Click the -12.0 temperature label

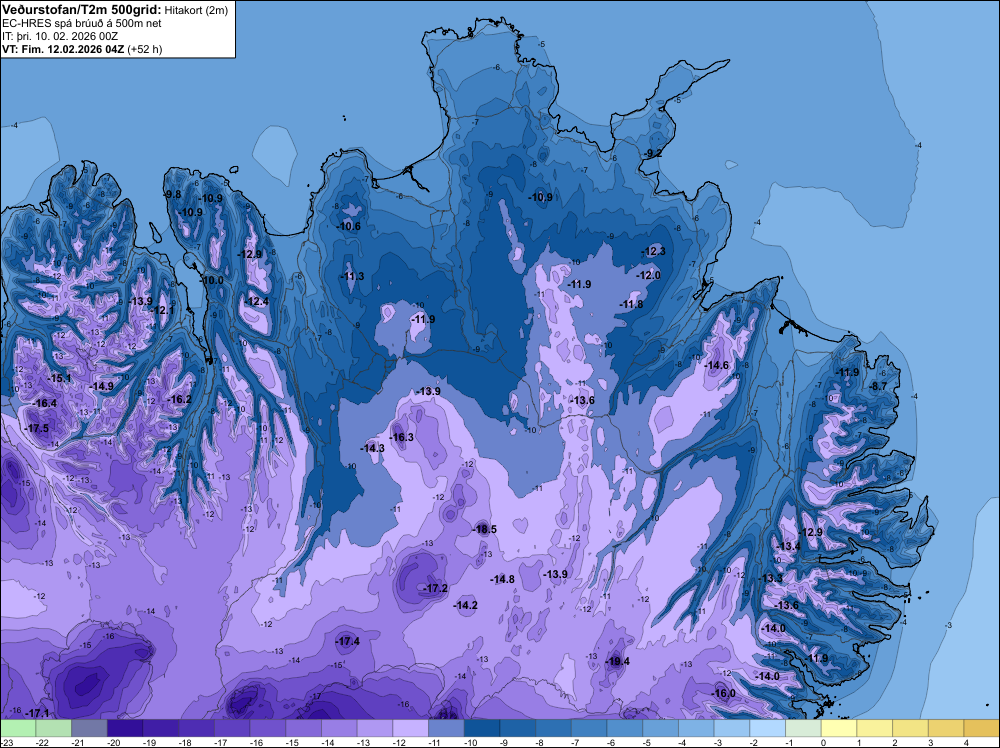(x=649, y=275)
